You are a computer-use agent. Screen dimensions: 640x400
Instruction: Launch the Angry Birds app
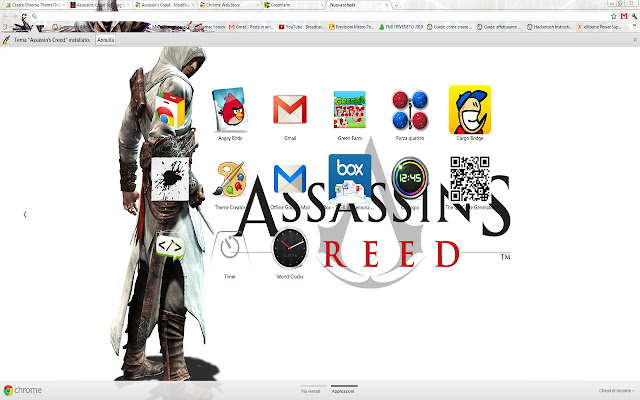click(x=230, y=110)
